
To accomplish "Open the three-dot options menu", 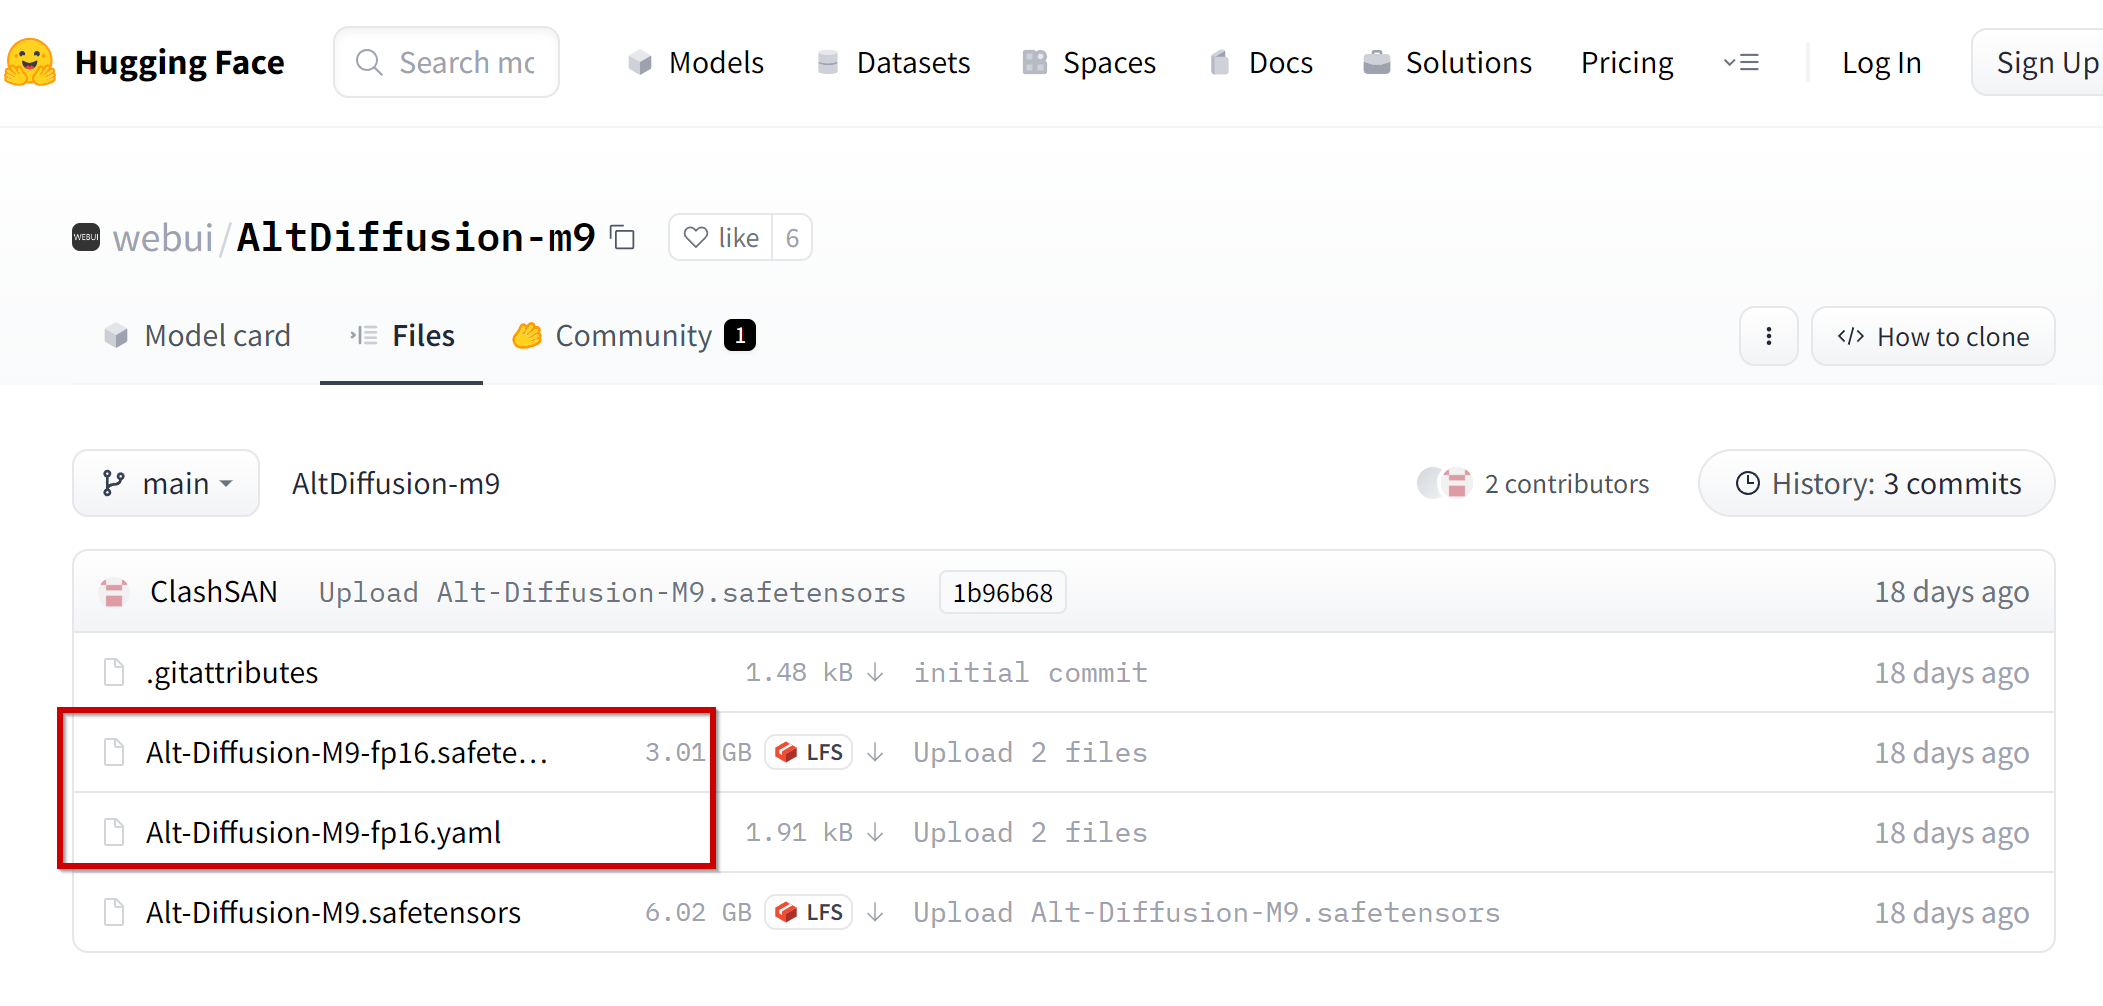I will click(1769, 336).
